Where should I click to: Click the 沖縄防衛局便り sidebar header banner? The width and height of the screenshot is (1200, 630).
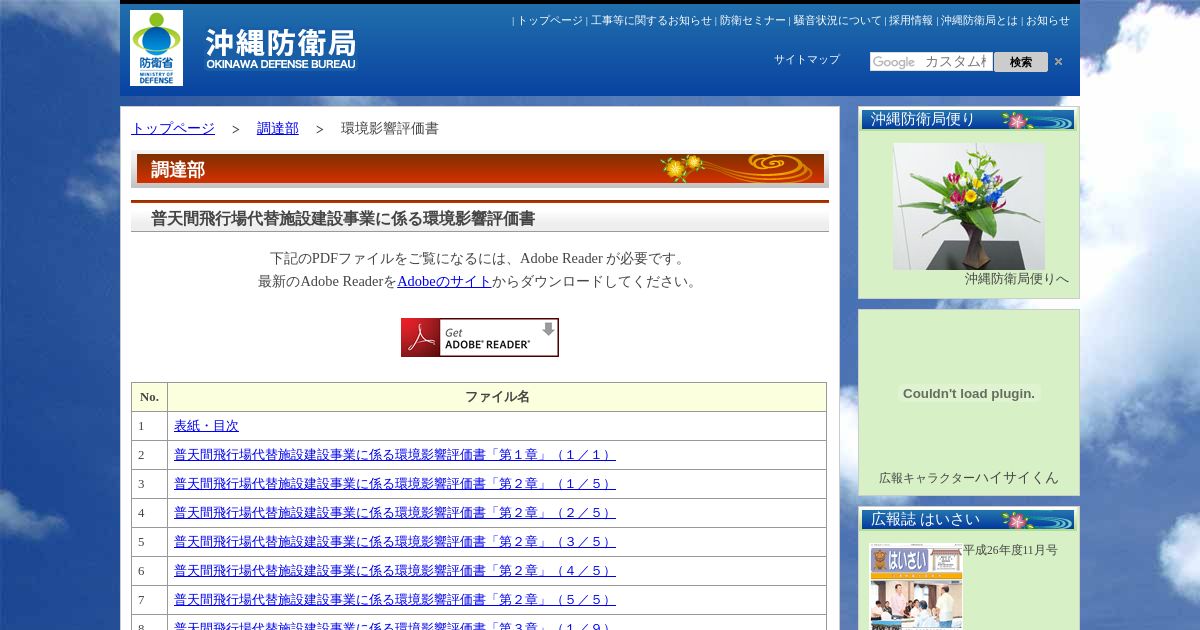[968, 120]
